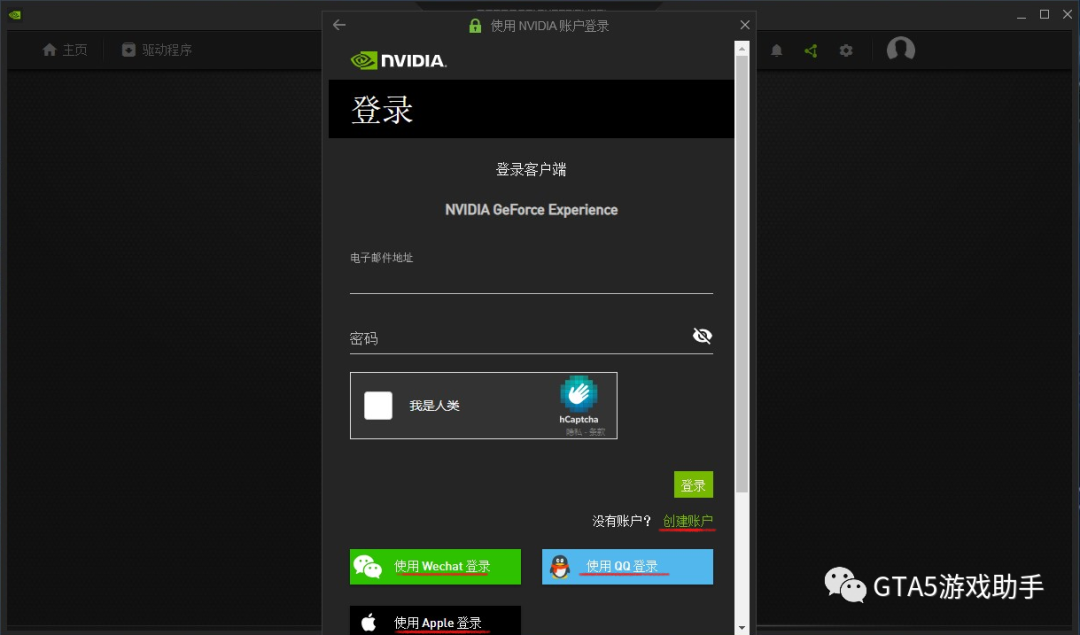The image size is (1080, 635).
Task: Click the dialog scrollbar down arrow
Action: click(x=742, y=627)
